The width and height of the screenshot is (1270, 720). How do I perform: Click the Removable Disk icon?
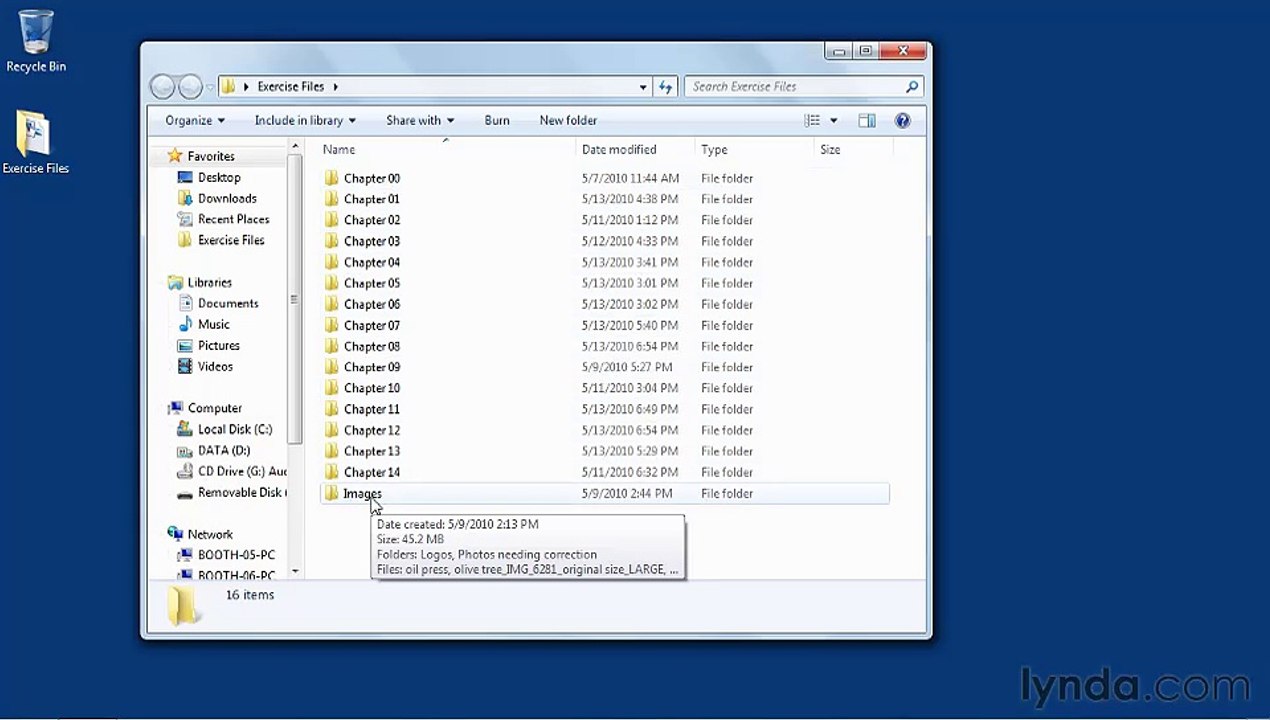click(x=185, y=493)
